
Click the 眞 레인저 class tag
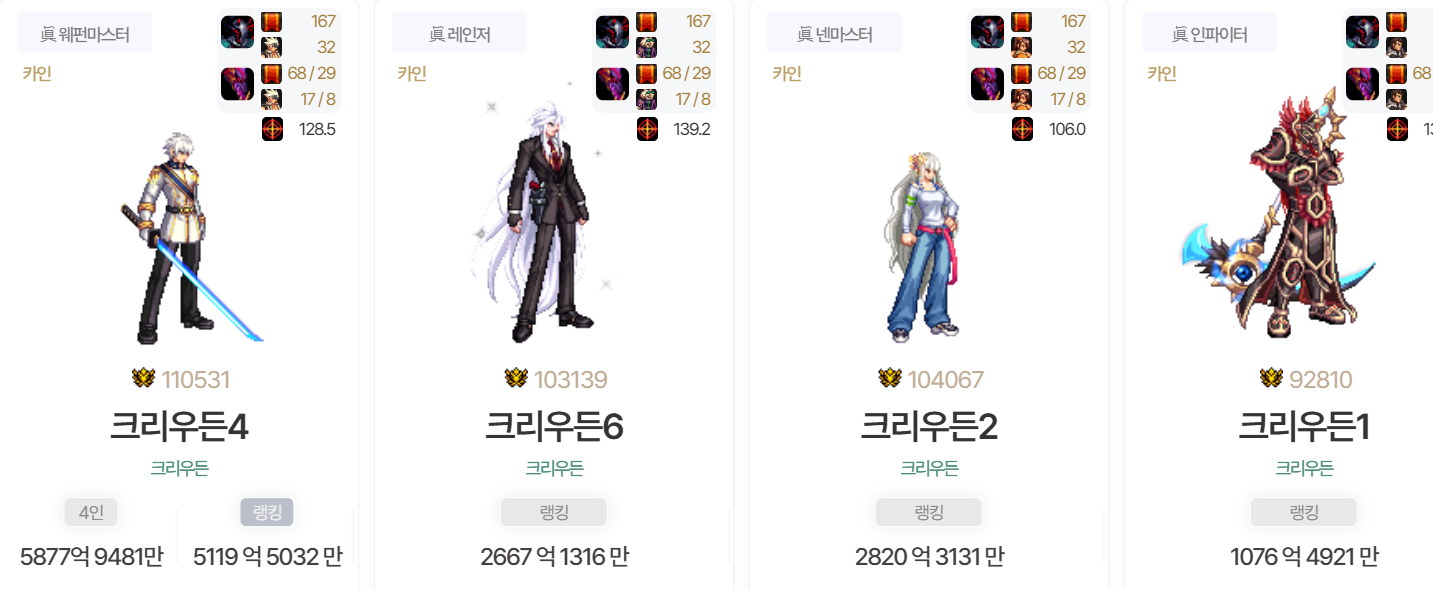(x=459, y=33)
